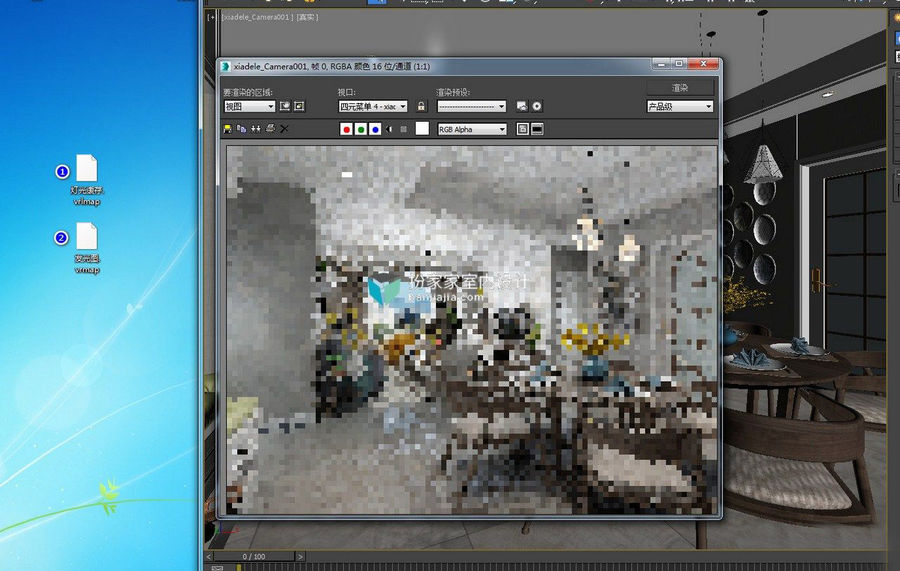Open the white color swatch
The height and width of the screenshot is (571, 900).
422,129
